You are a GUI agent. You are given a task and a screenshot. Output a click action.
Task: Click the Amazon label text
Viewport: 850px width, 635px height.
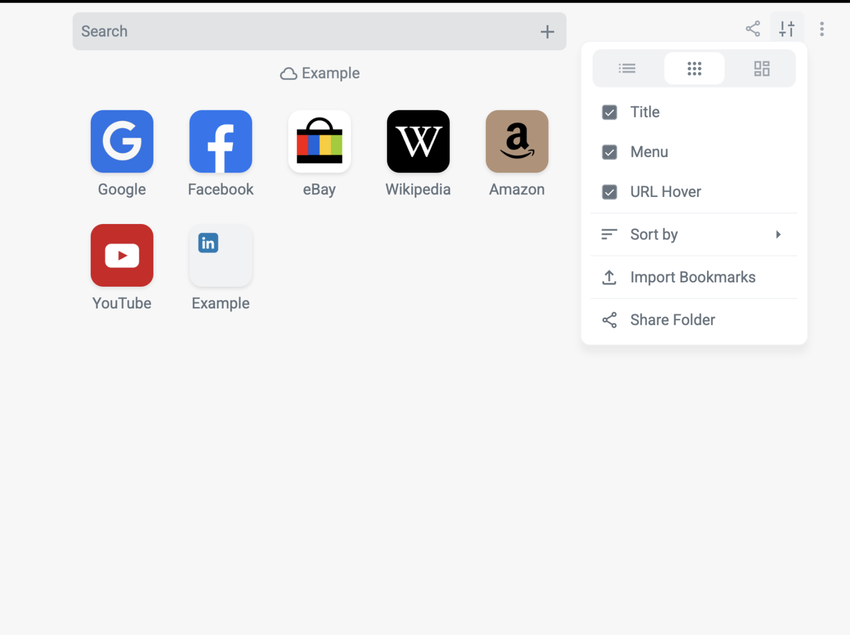point(517,189)
